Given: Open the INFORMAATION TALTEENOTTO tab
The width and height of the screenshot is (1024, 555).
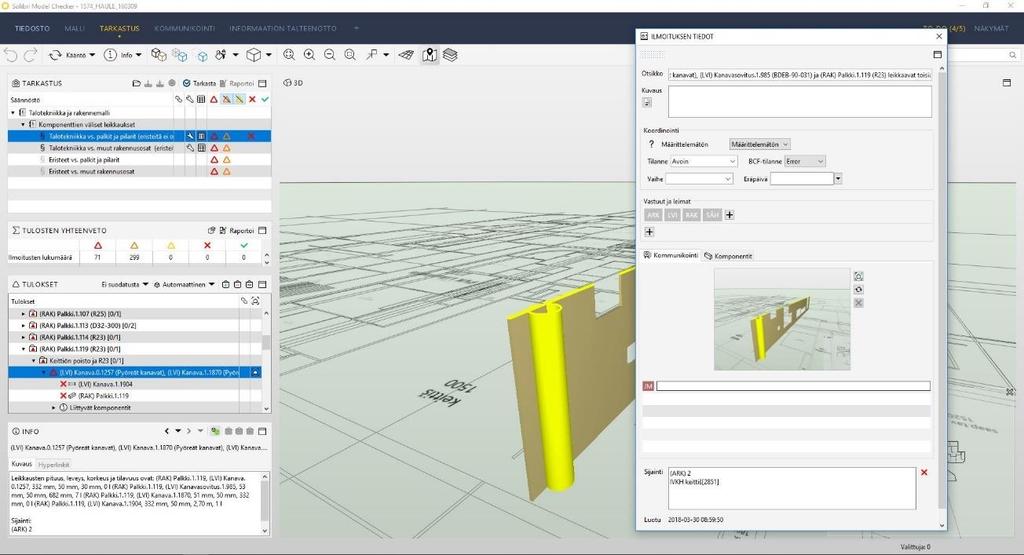Looking at the screenshot, I should 283,28.
